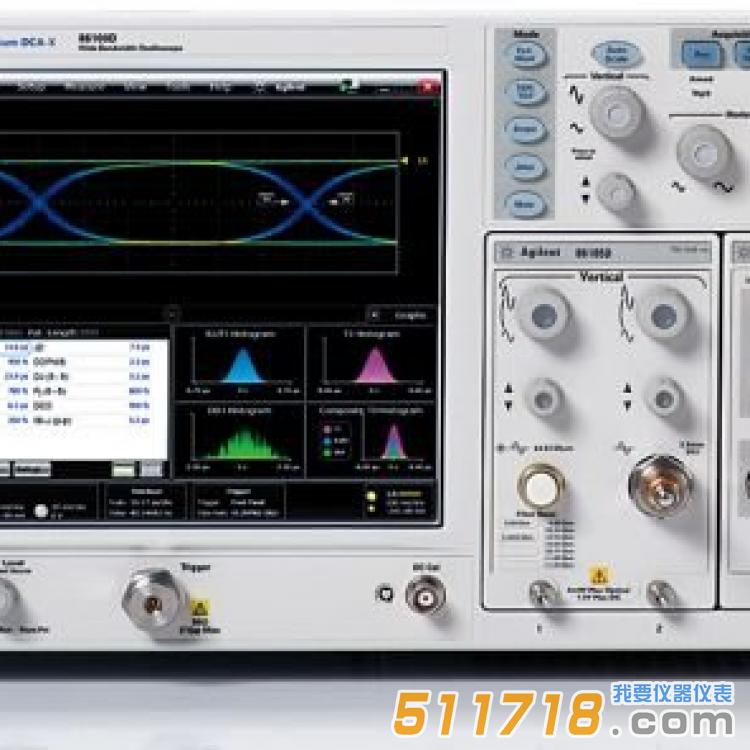This screenshot has height=750, width=750.
Task: Click the yellow channel marker beside the eye diagram
Action: (404, 161)
